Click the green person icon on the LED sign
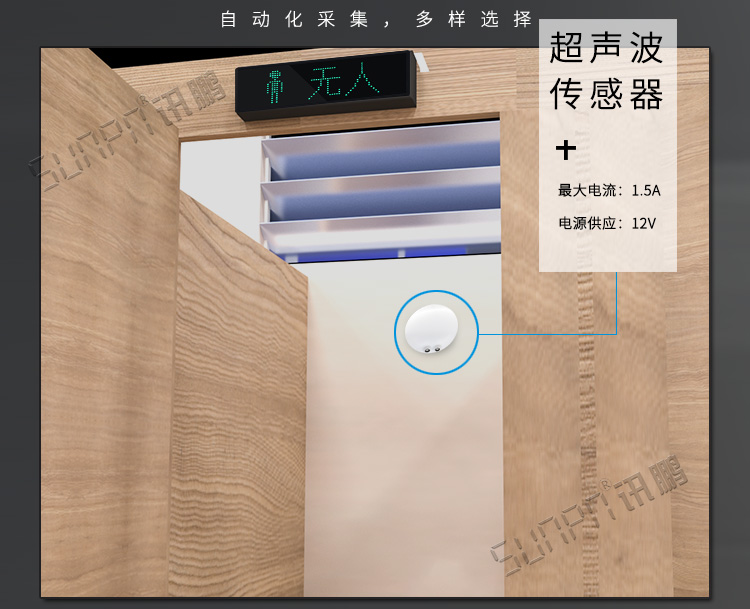The height and width of the screenshot is (609, 750). pos(274,87)
